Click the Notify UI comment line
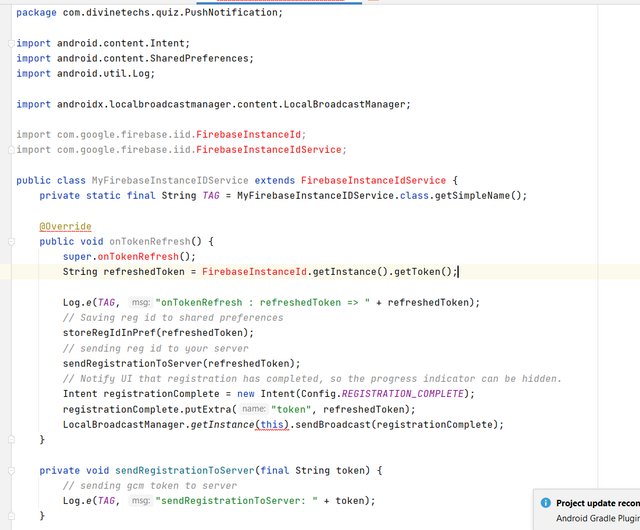Screen dimensions: 640x530 [x=312, y=379]
